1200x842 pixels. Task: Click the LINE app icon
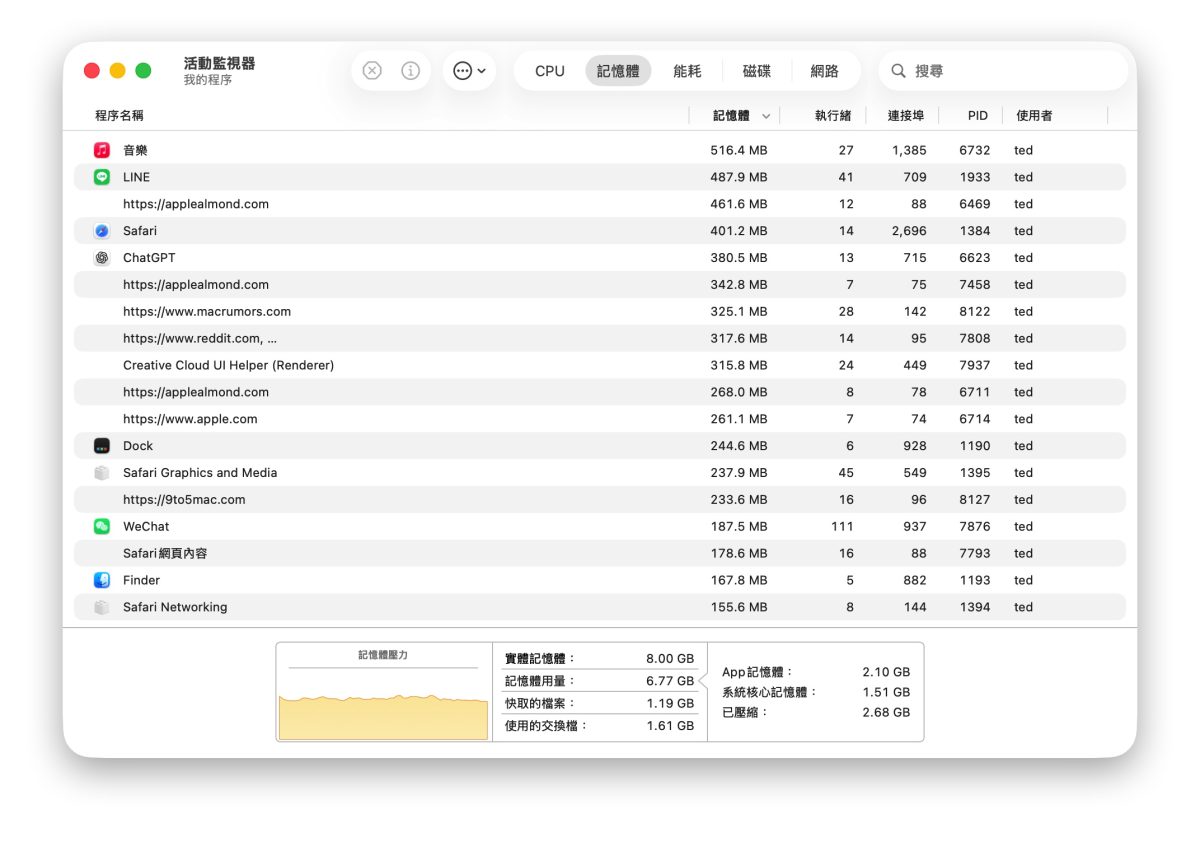pyautogui.click(x=102, y=177)
